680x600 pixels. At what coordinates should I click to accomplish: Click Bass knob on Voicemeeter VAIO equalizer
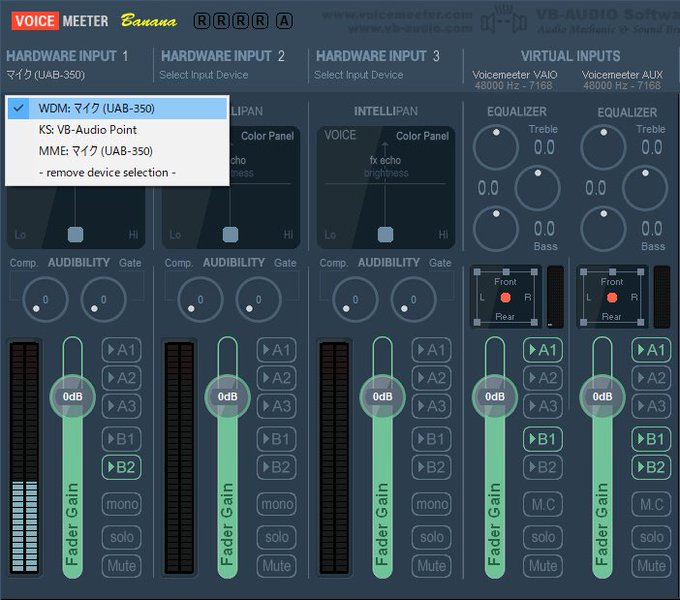point(496,229)
